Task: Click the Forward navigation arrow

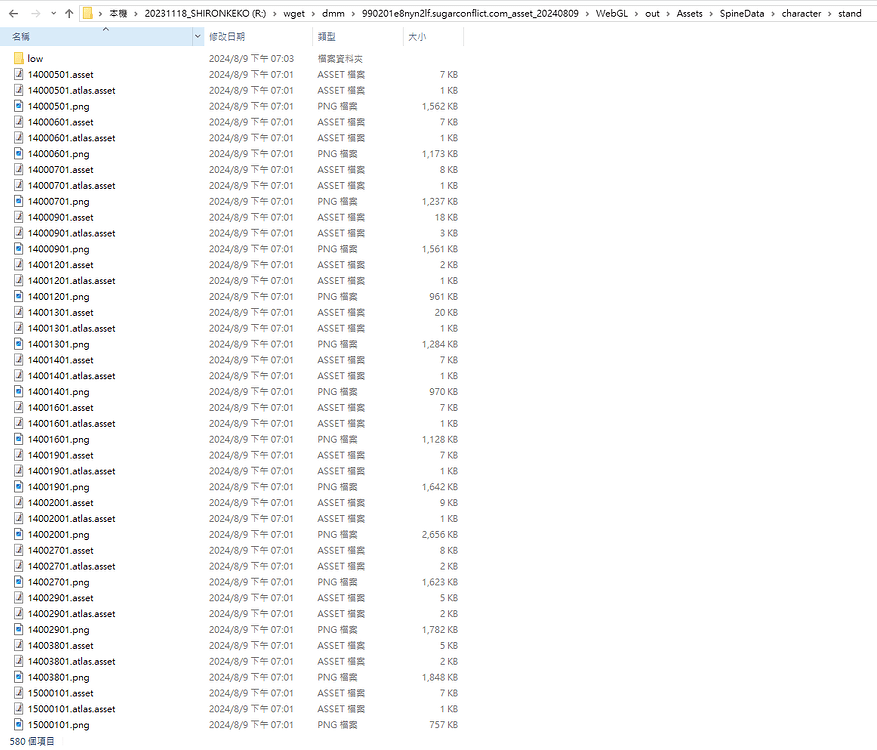Action: point(35,14)
